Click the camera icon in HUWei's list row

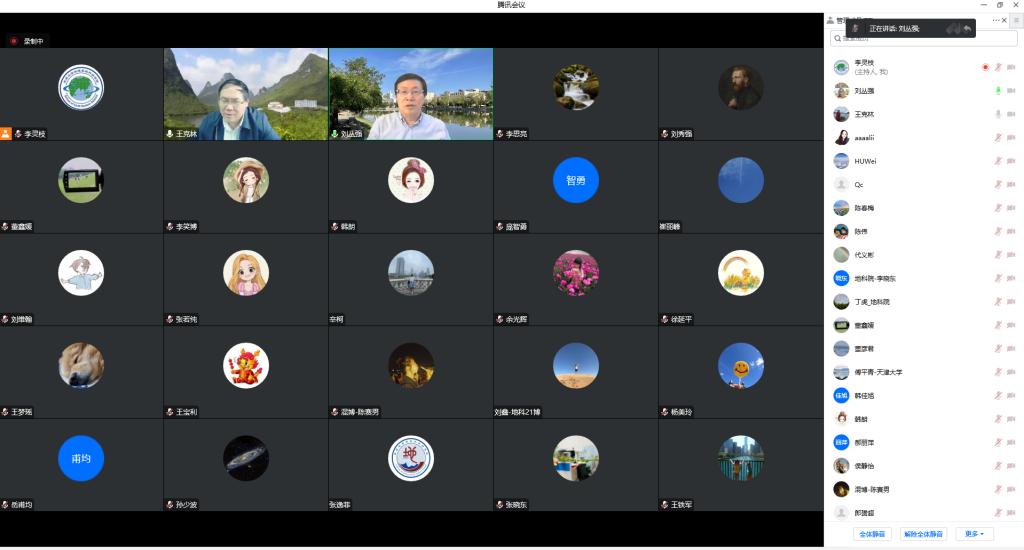click(1011, 161)
